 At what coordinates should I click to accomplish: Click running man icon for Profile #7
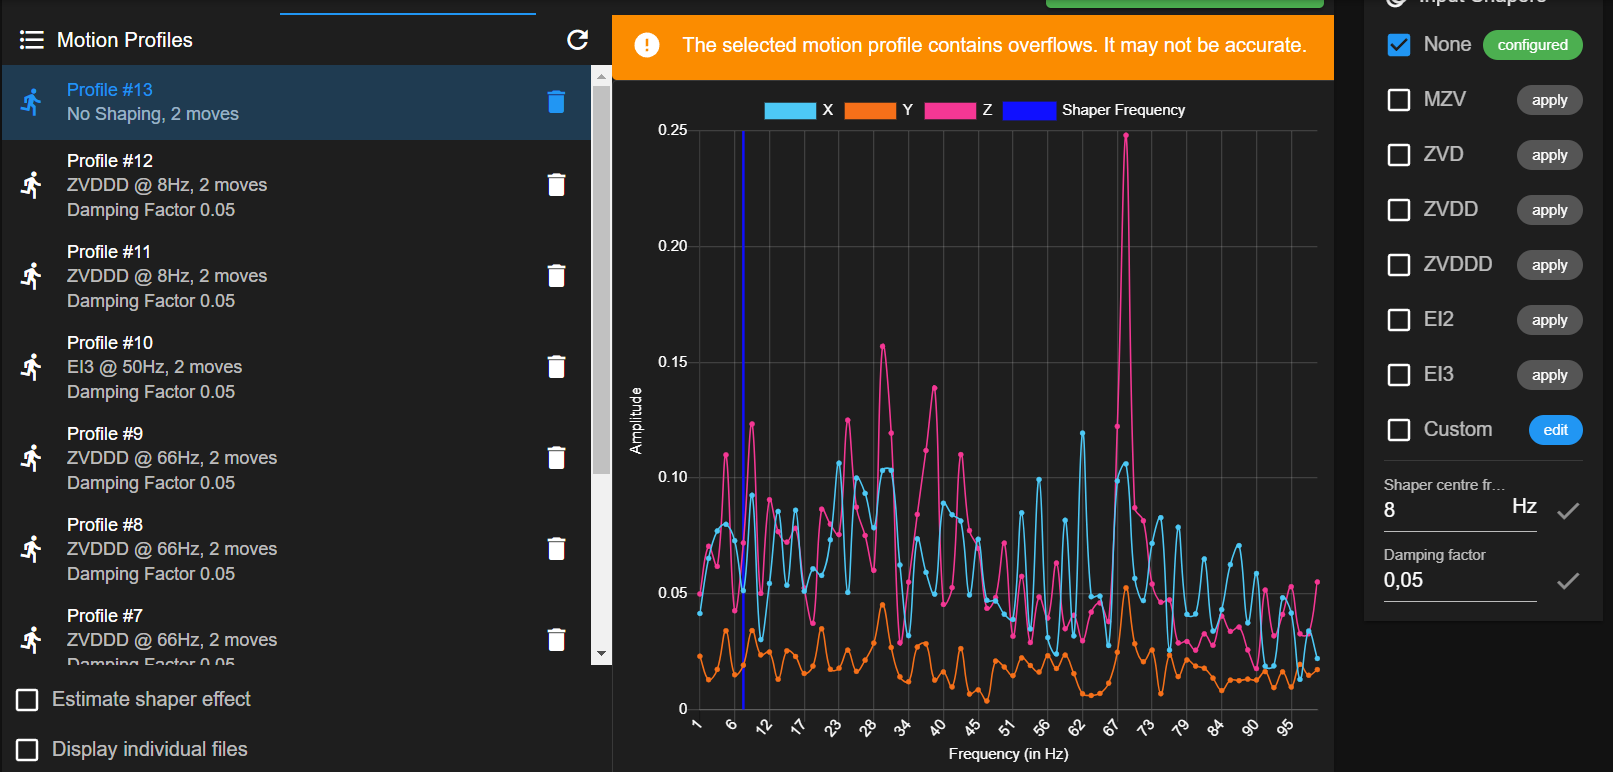[x=32, y=639]
